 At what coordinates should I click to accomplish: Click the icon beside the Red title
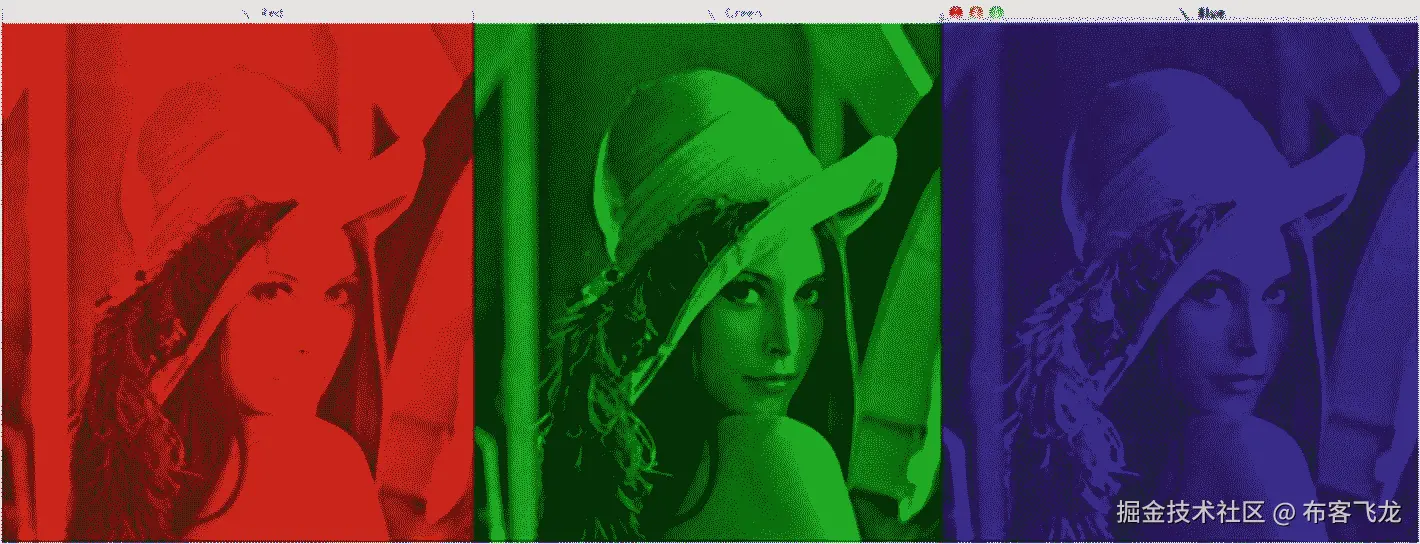click(x=246, y=13)
